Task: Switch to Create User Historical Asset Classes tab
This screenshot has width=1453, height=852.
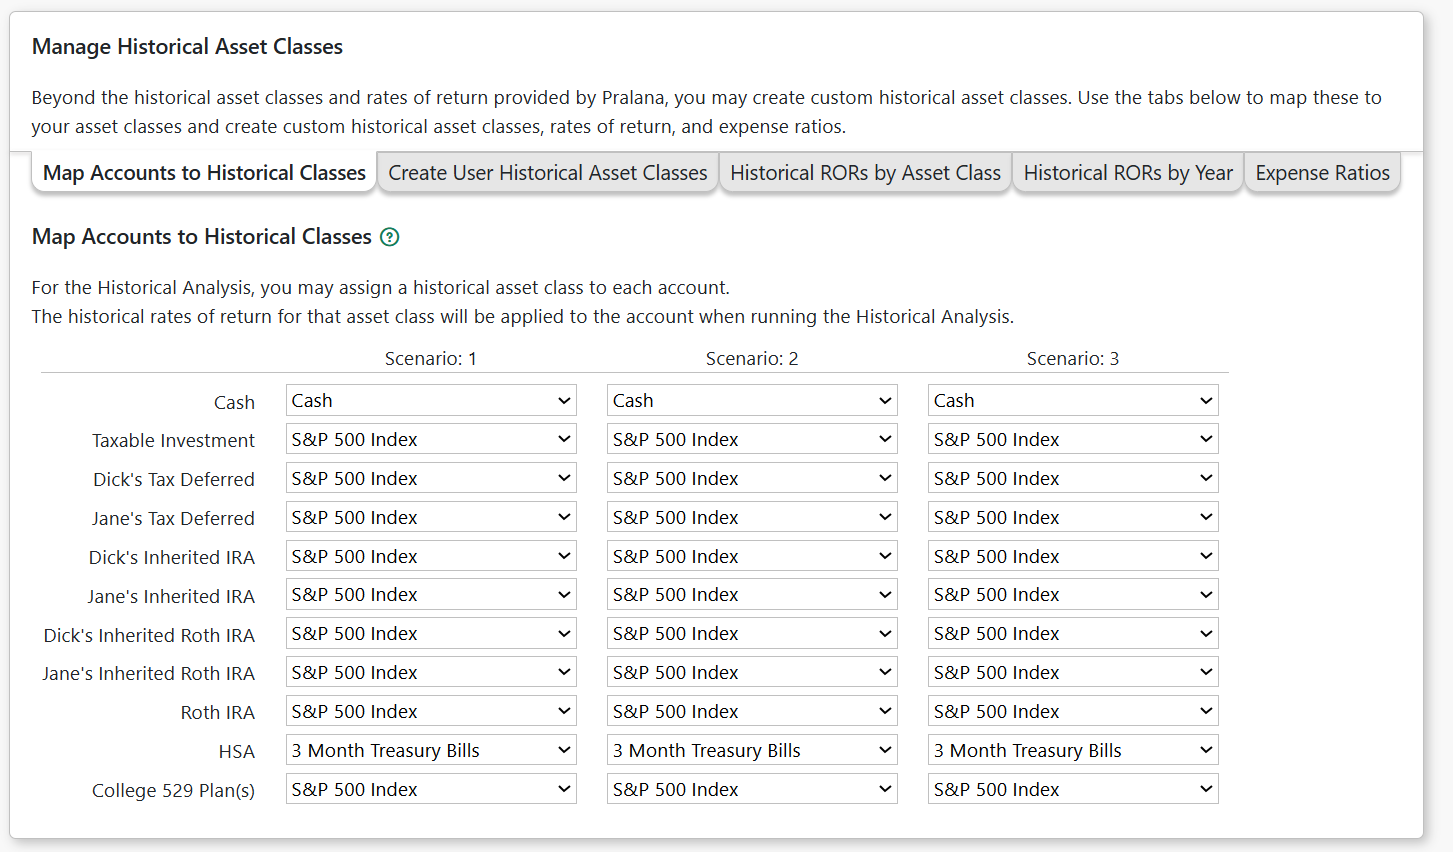Action: coord(547,173)
